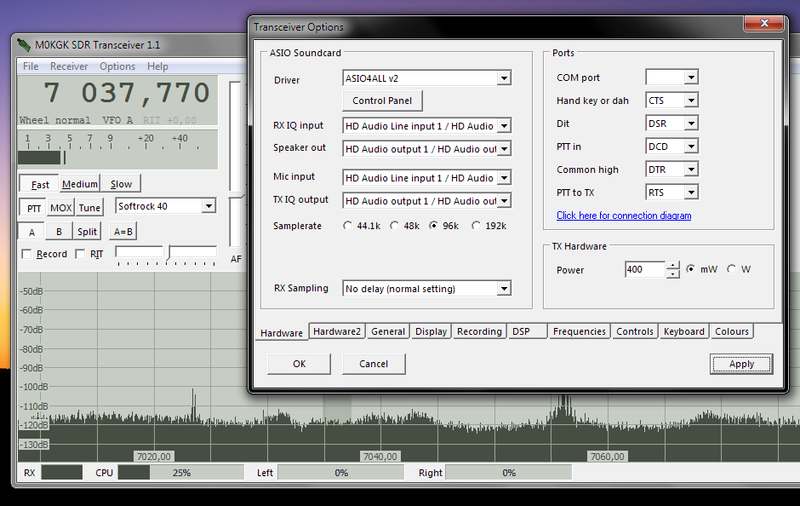Select the 192k samplerate option
800x506 pixels.
click(x=476, y=226)
